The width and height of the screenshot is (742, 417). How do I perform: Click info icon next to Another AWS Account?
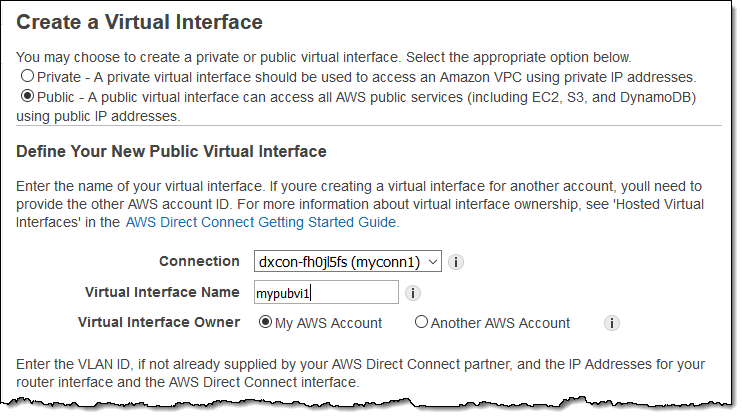tap(612, 323)
